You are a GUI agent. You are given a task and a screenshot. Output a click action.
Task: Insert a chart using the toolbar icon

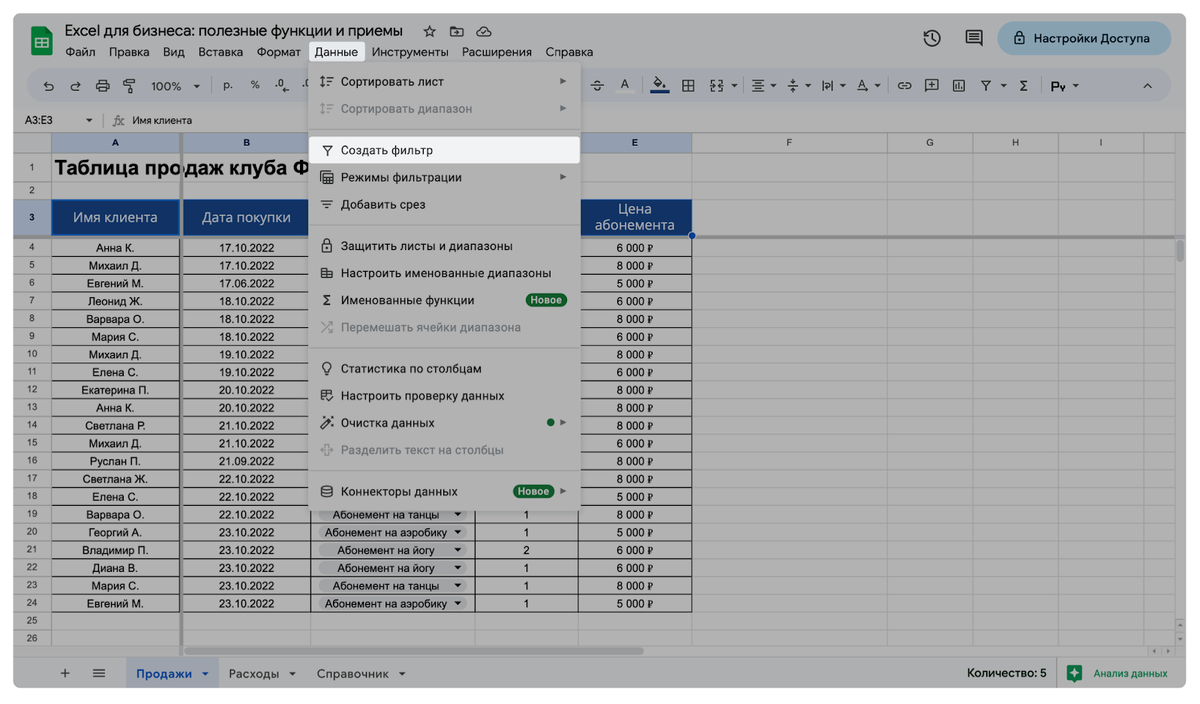959,86
